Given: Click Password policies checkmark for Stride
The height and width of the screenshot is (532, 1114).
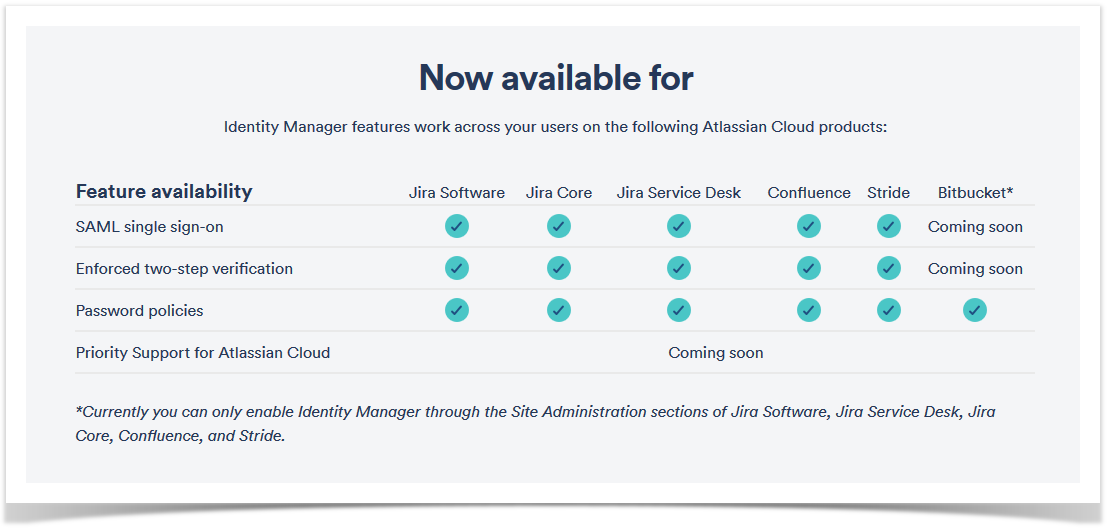Looking at the screenshot, I should coord(889,310).
